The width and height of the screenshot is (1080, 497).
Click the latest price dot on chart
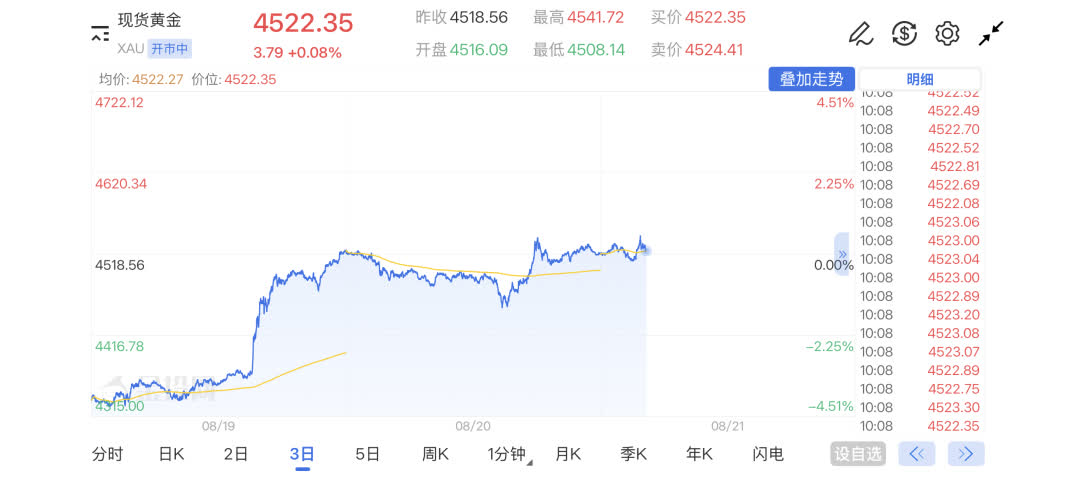(x=646, y=250)
